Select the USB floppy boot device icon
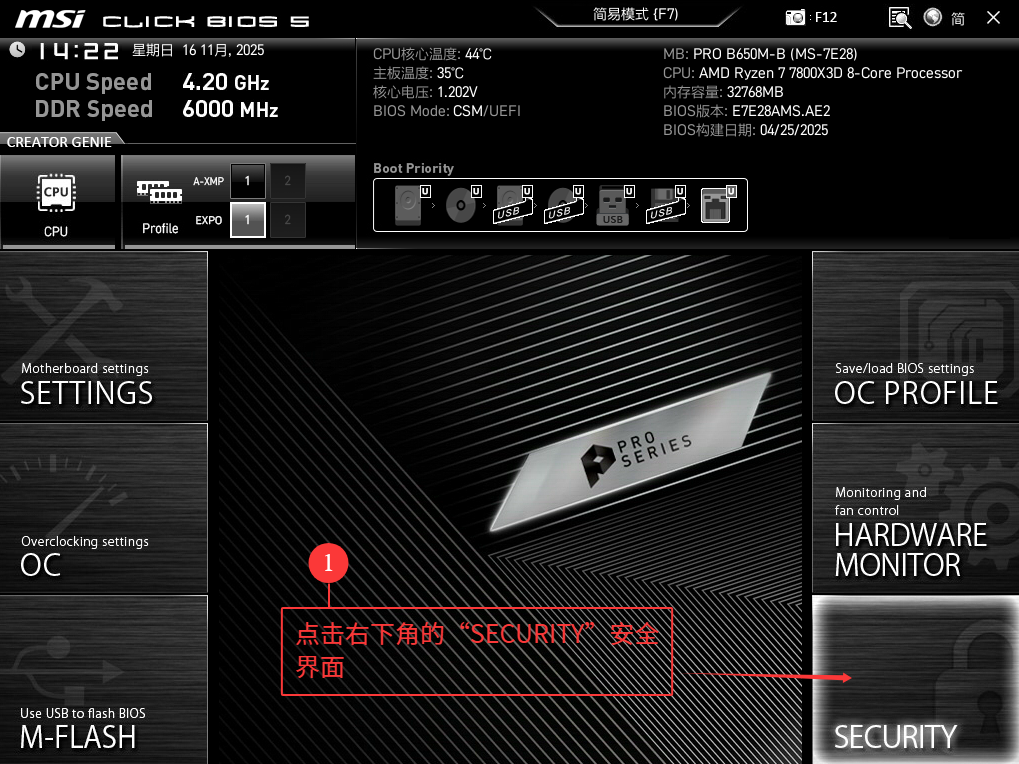Image resolution: width=1019 pixels, height=764 pixels. (664, 204)
